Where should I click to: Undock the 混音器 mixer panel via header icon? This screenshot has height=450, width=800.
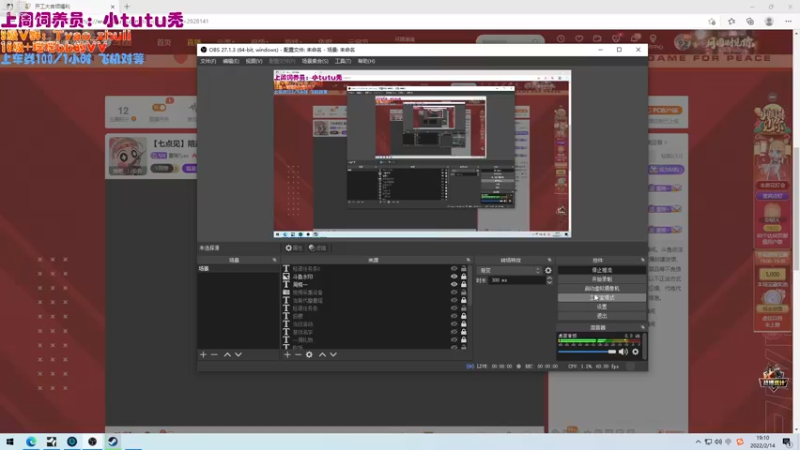click(x=642, y=328)
